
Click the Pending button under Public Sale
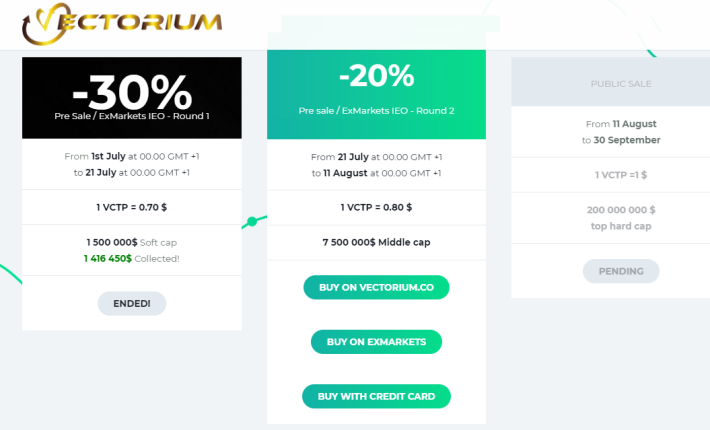621,271
